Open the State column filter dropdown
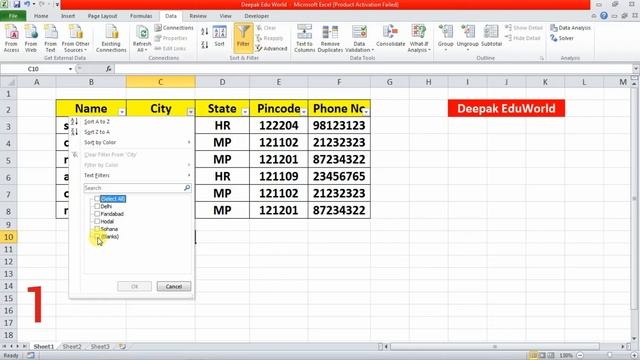 pos(245,112)
